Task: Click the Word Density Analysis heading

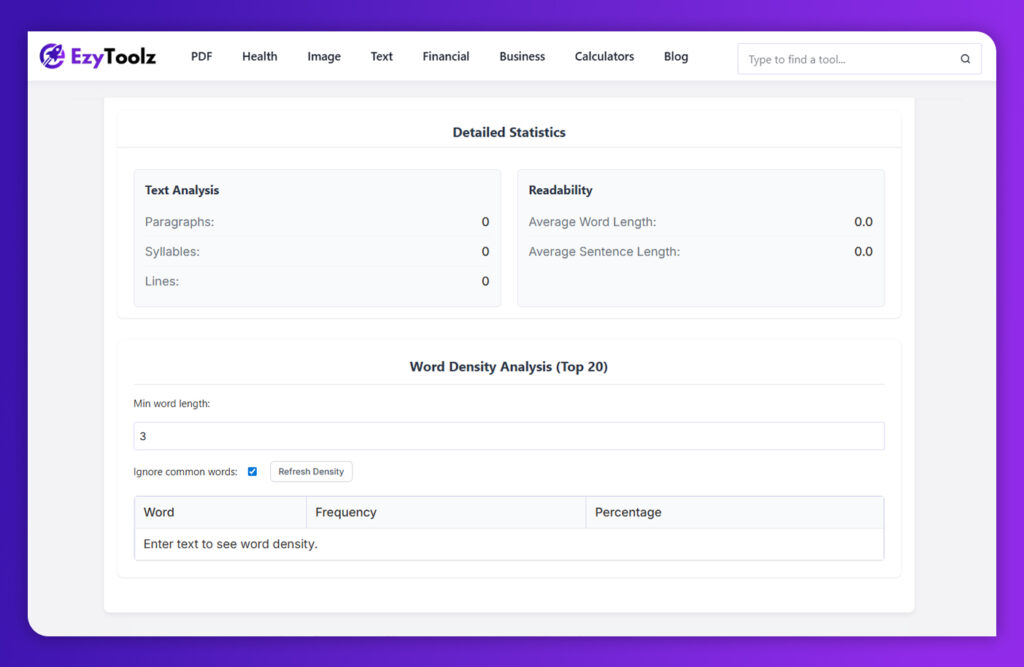Action: (x=508, y=367)
